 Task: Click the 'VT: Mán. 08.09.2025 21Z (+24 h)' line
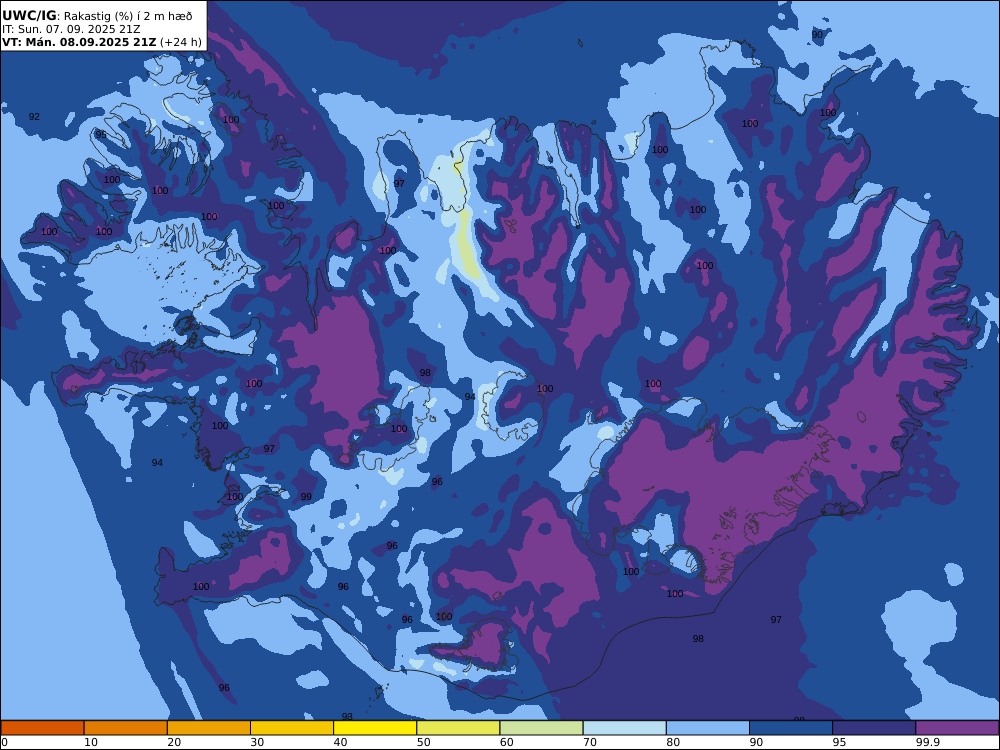(x=102, y=42)
